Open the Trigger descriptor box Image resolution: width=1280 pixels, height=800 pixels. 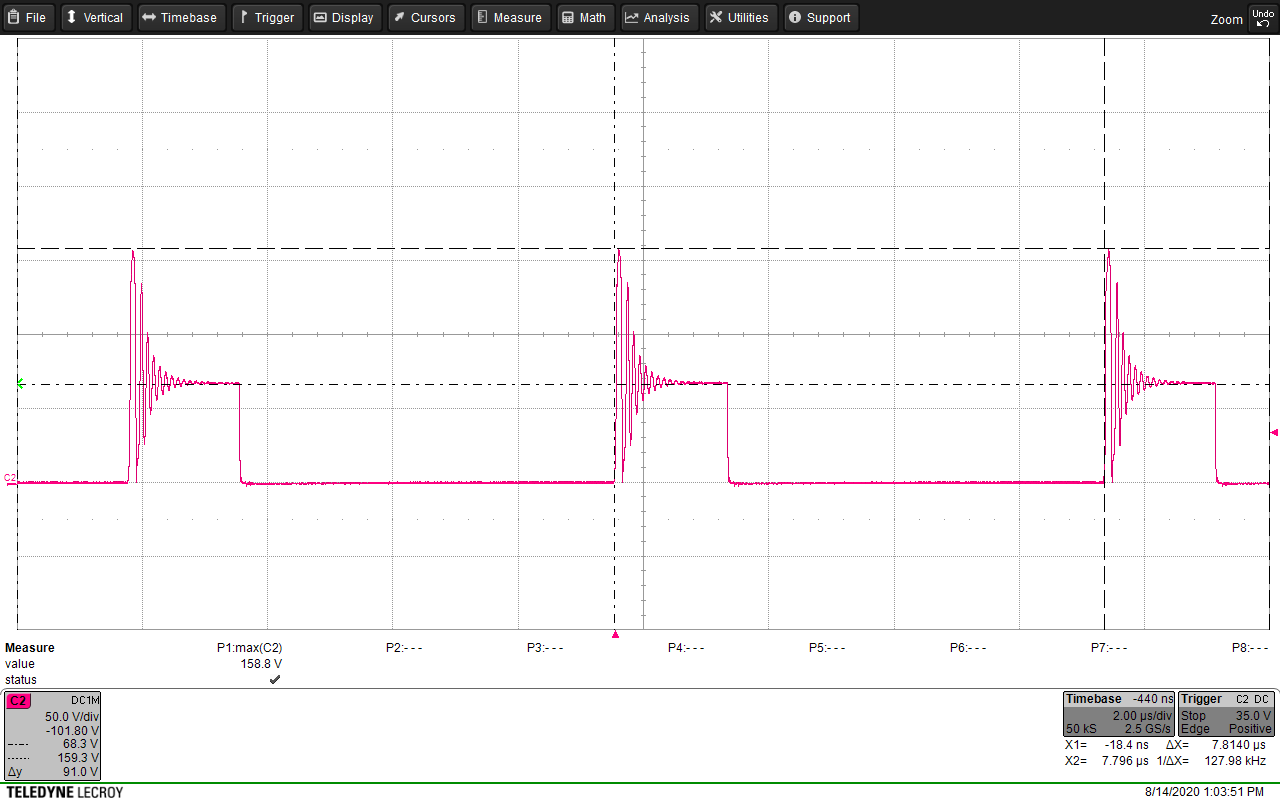coord(1227,714)
